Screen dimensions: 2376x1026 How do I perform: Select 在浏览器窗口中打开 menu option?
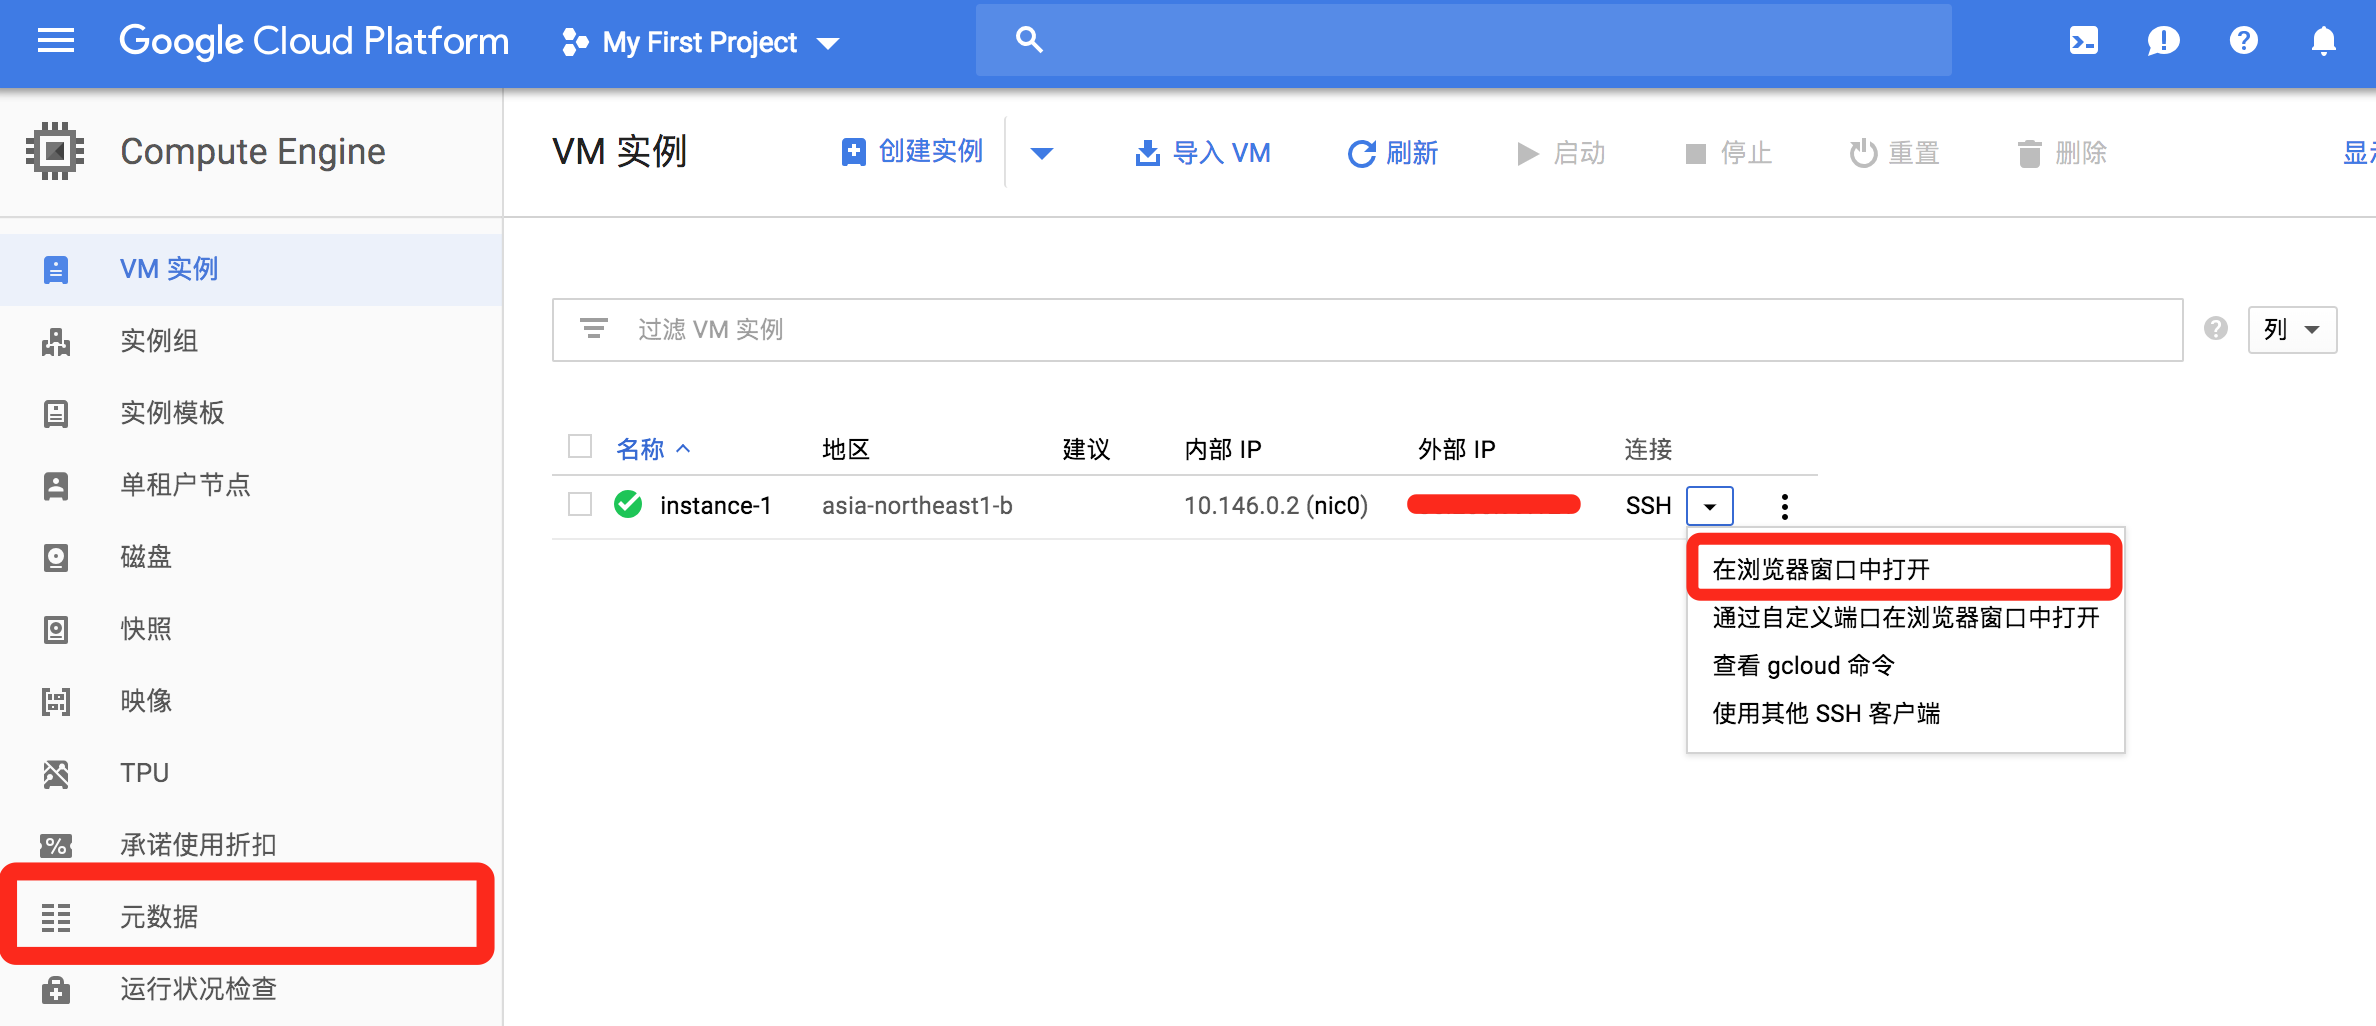click(x=1904, y=569)
